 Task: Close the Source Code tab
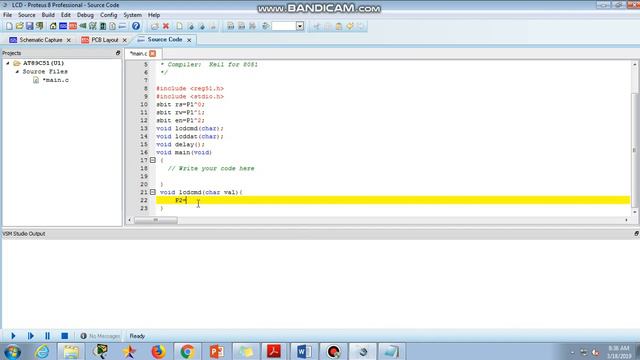189,40
